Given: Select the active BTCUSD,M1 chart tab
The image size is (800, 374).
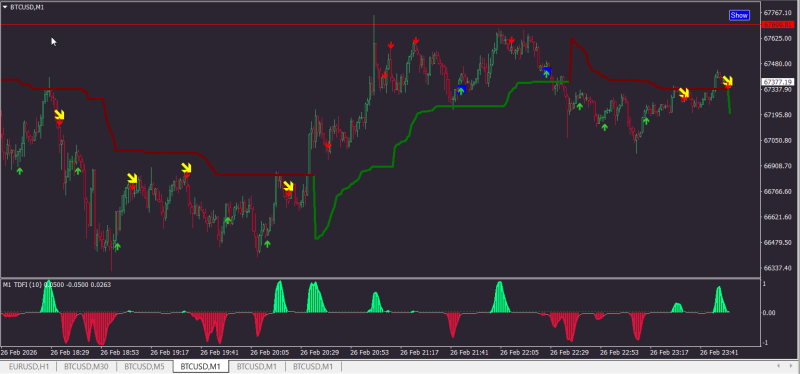Looking at the screenshot, I should tap(201, 366).
